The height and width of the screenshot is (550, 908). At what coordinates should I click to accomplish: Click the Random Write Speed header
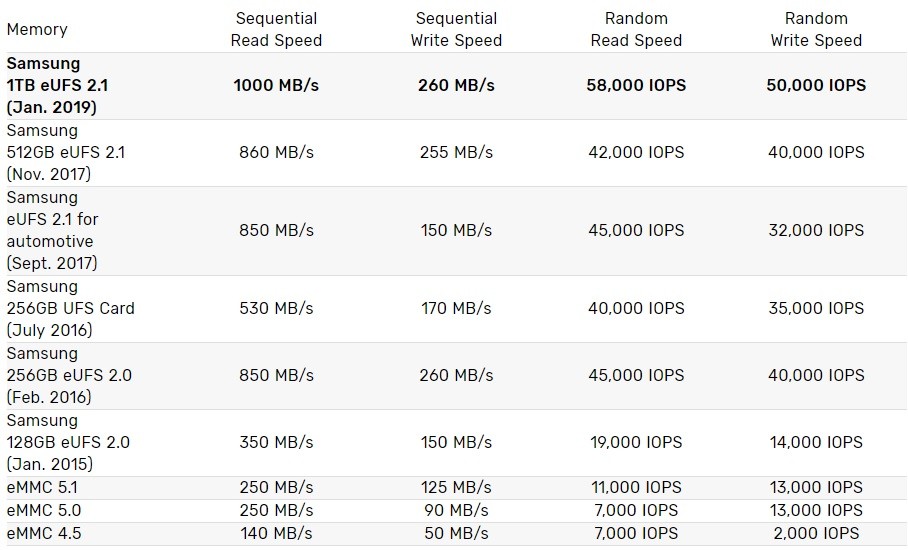click(x=816, y=29)
